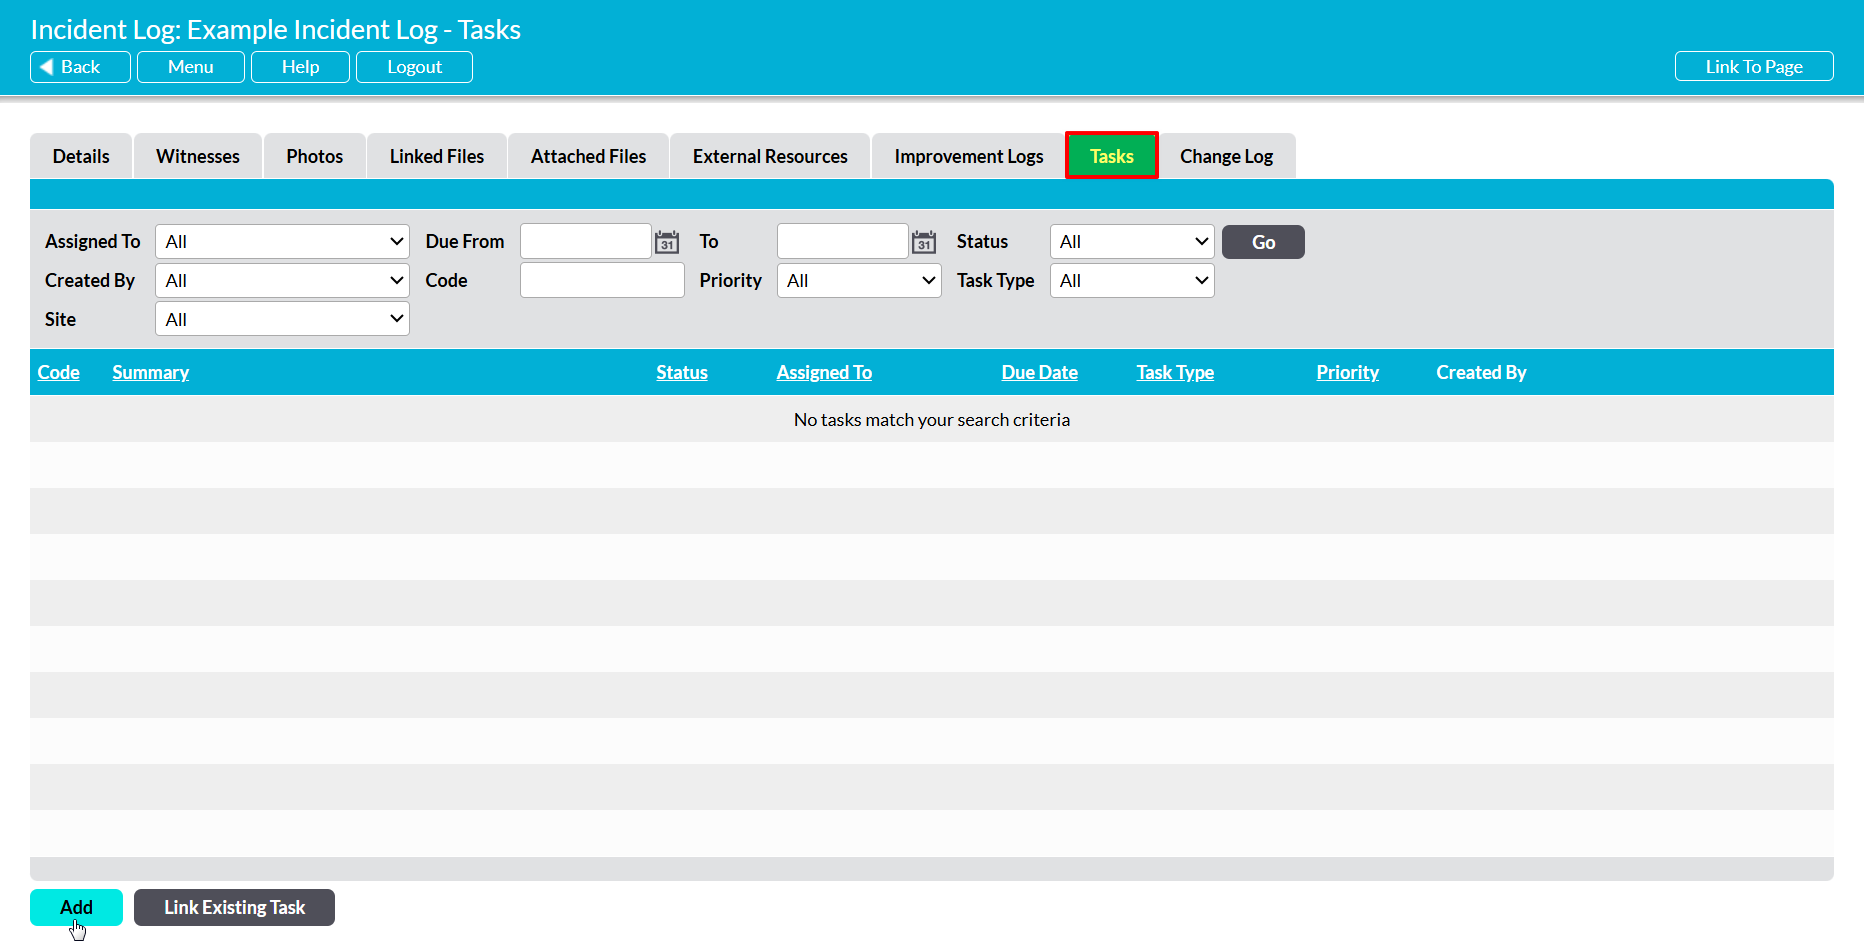Switch to the Improvement Logs tab
This screenshot has width=1864, height=949.
[x=969, y=156]
